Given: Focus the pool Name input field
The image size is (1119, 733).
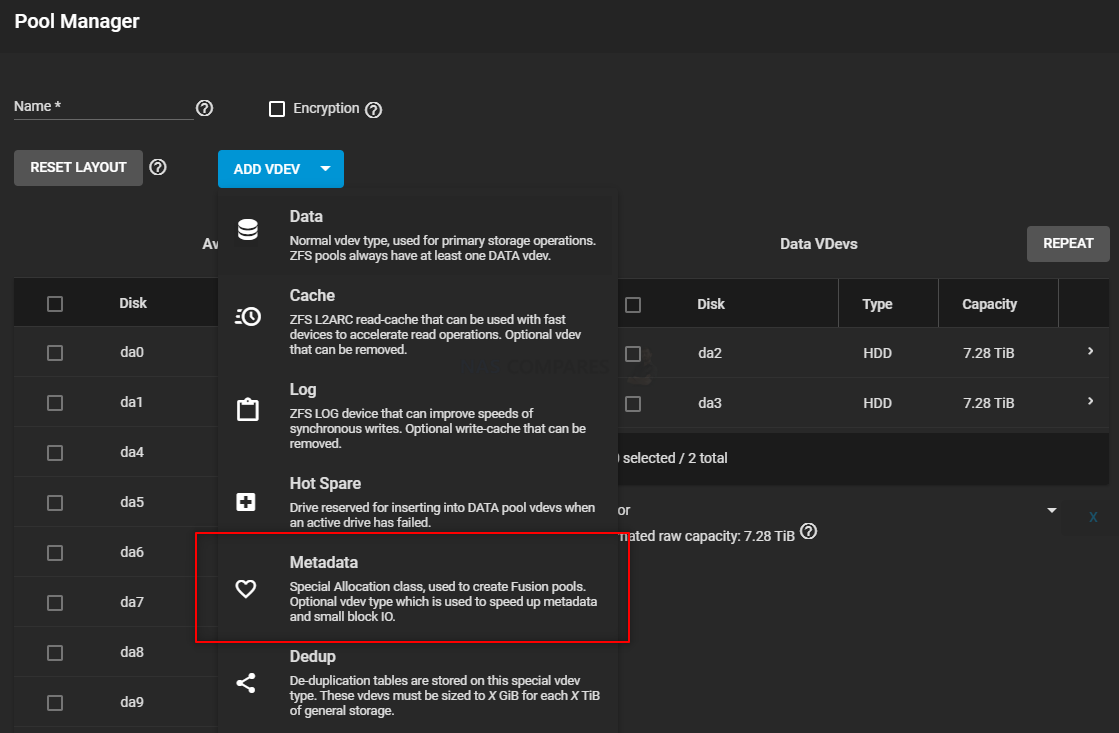Looking at the screenshot, I should 103,107.
